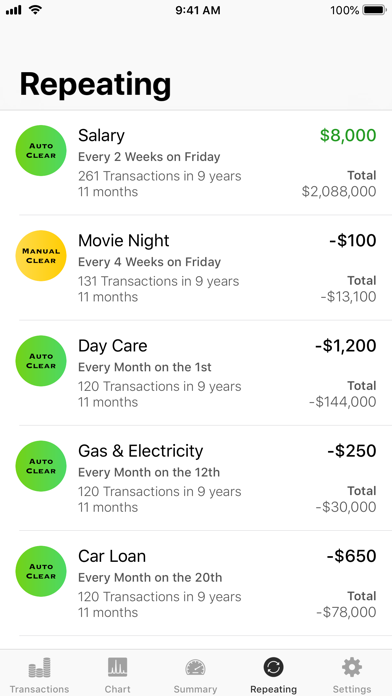392x696 pixels.
Task: Open the Chart tab icon
Action: coord(118,667)
